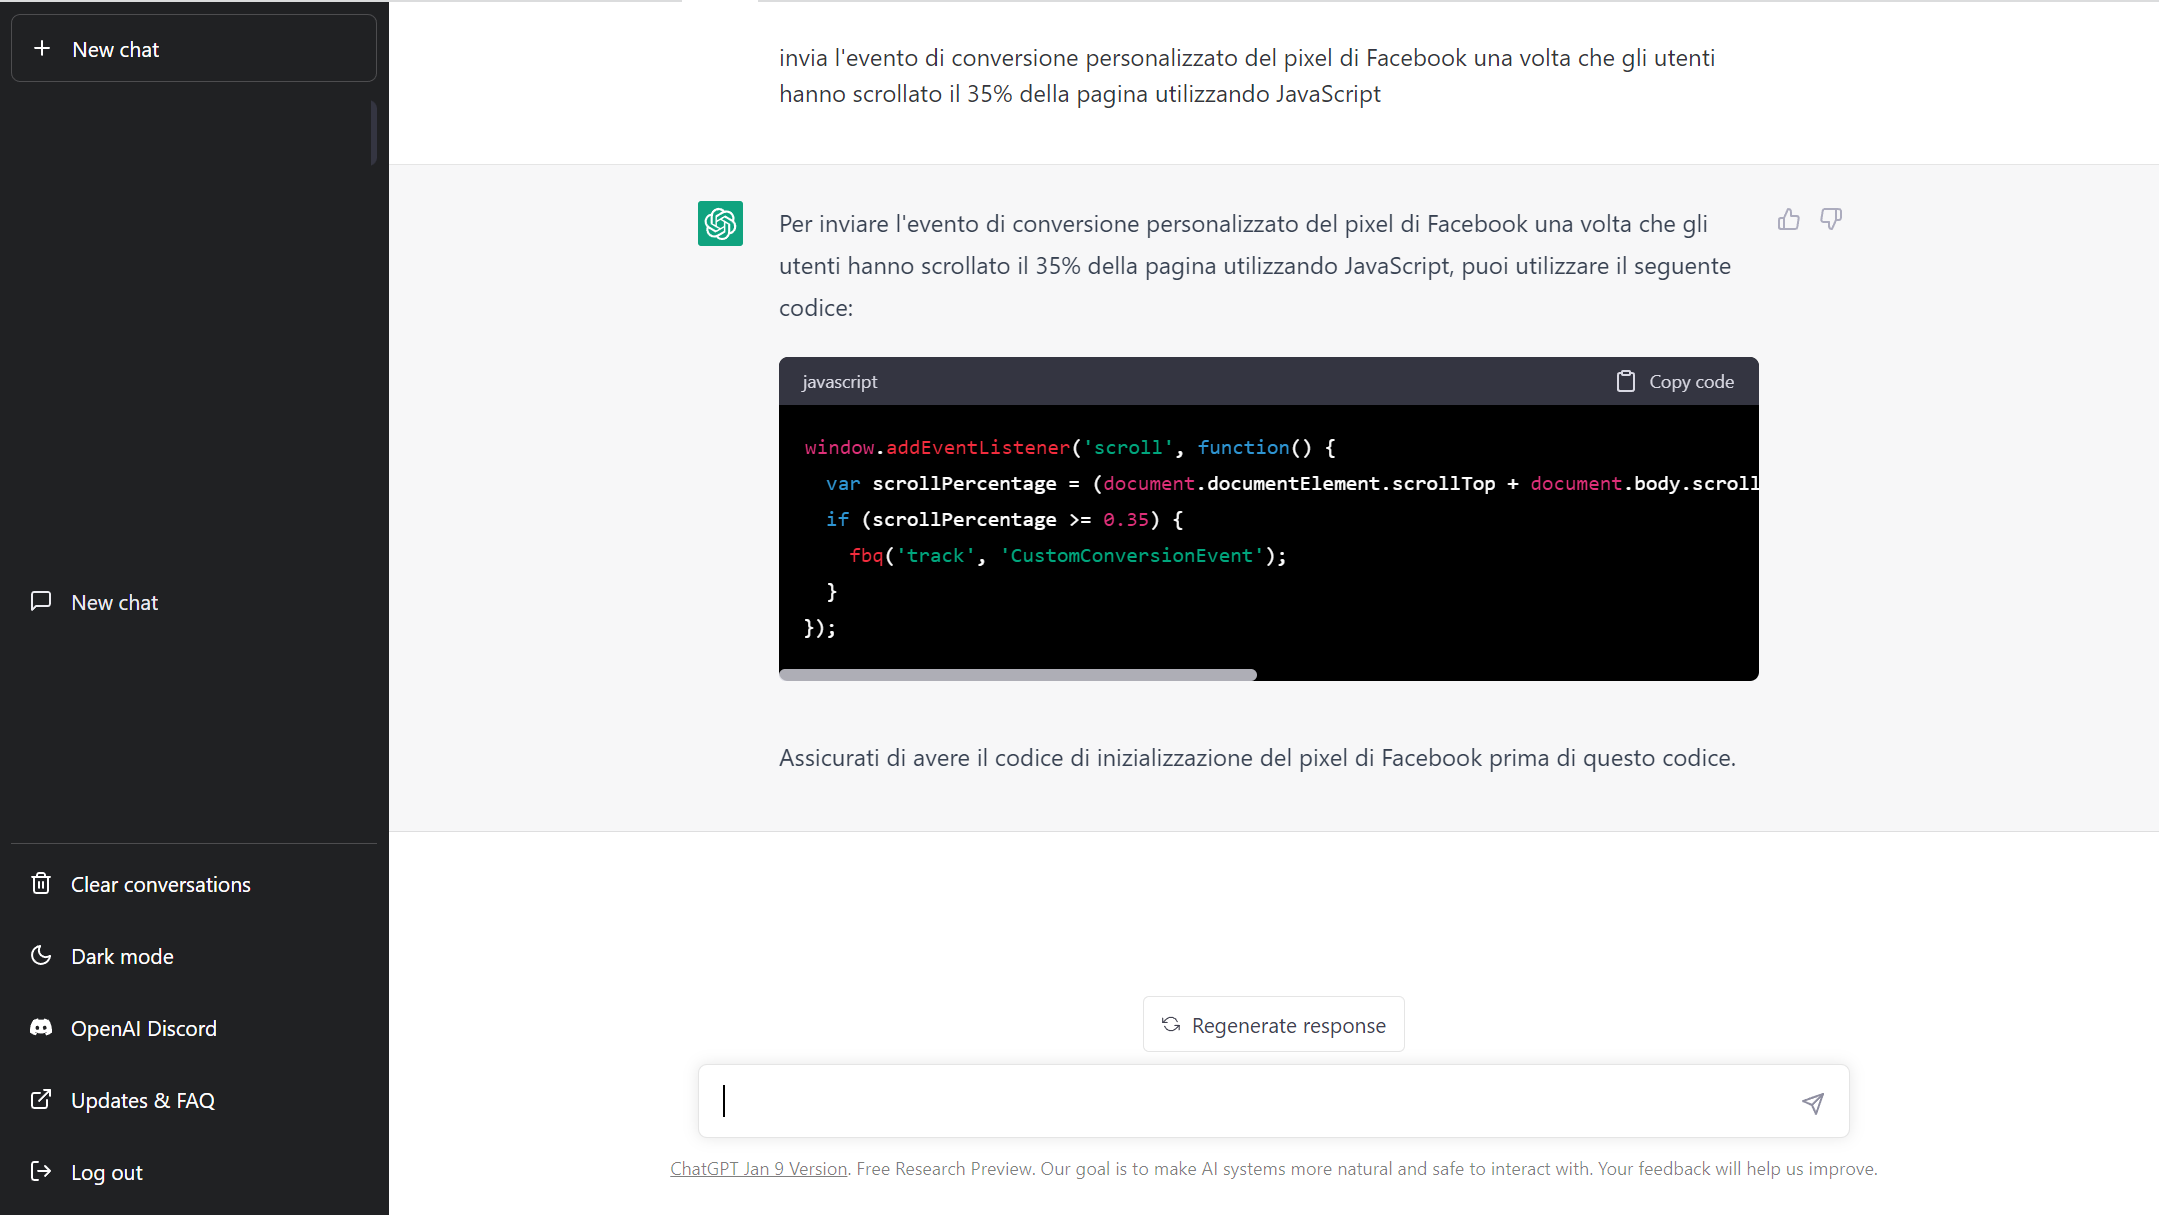Click the Discord logo icon in sidebar

[41, 1027]
